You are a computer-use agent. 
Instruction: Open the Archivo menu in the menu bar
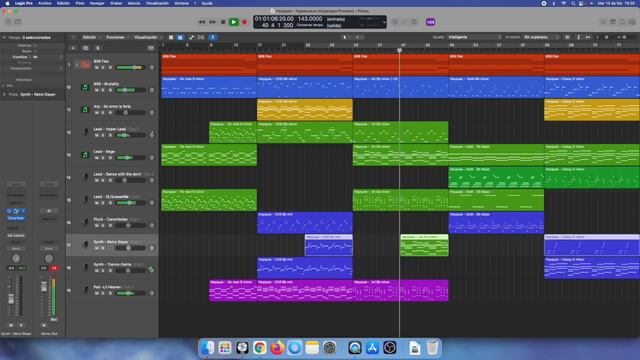pyautogui.click(x=45, y=3)
